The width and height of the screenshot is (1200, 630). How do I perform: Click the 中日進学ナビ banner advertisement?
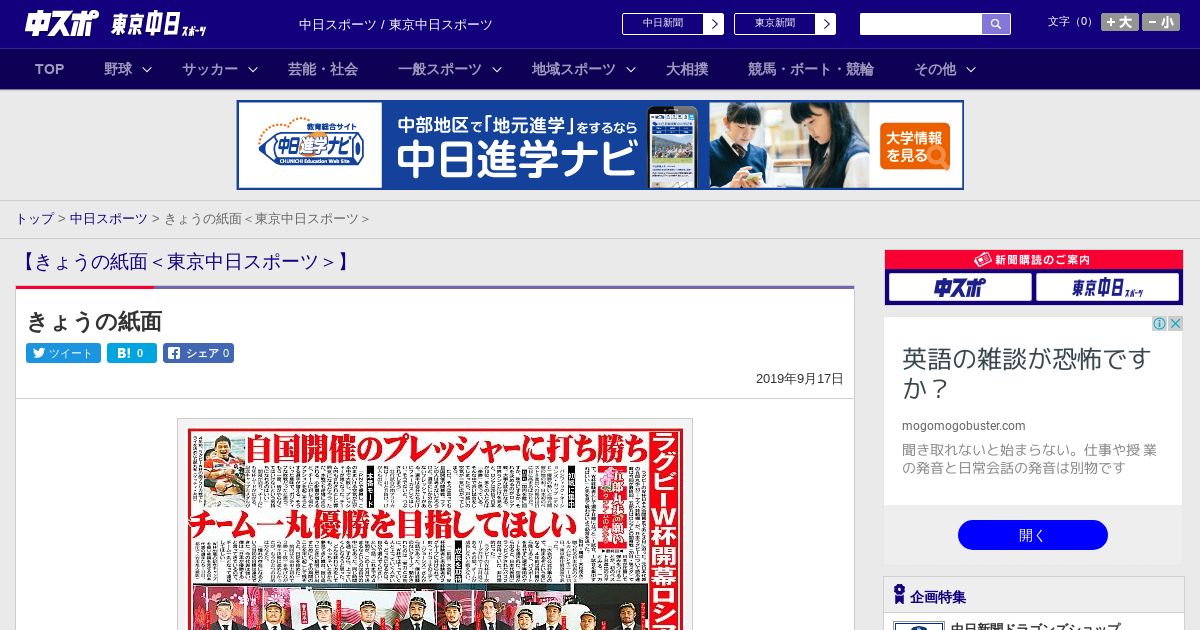tap(600, 145)
